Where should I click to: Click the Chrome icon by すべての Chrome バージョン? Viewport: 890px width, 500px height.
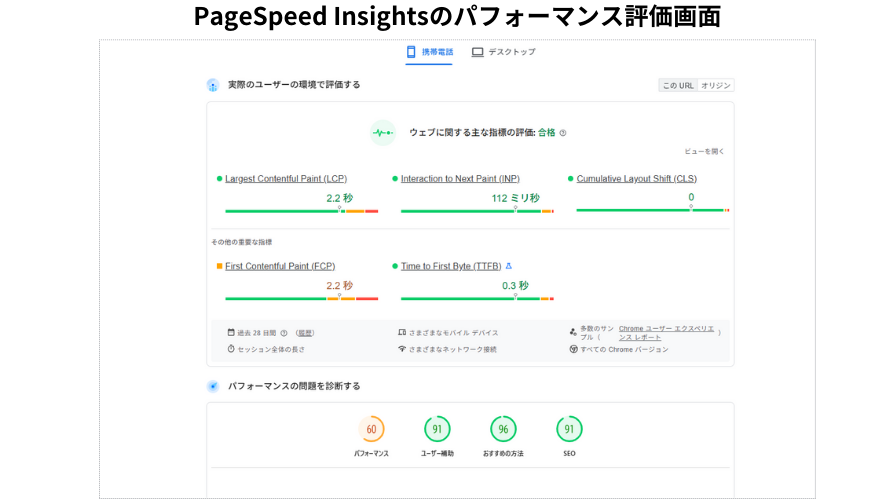(x=573, y=349)
